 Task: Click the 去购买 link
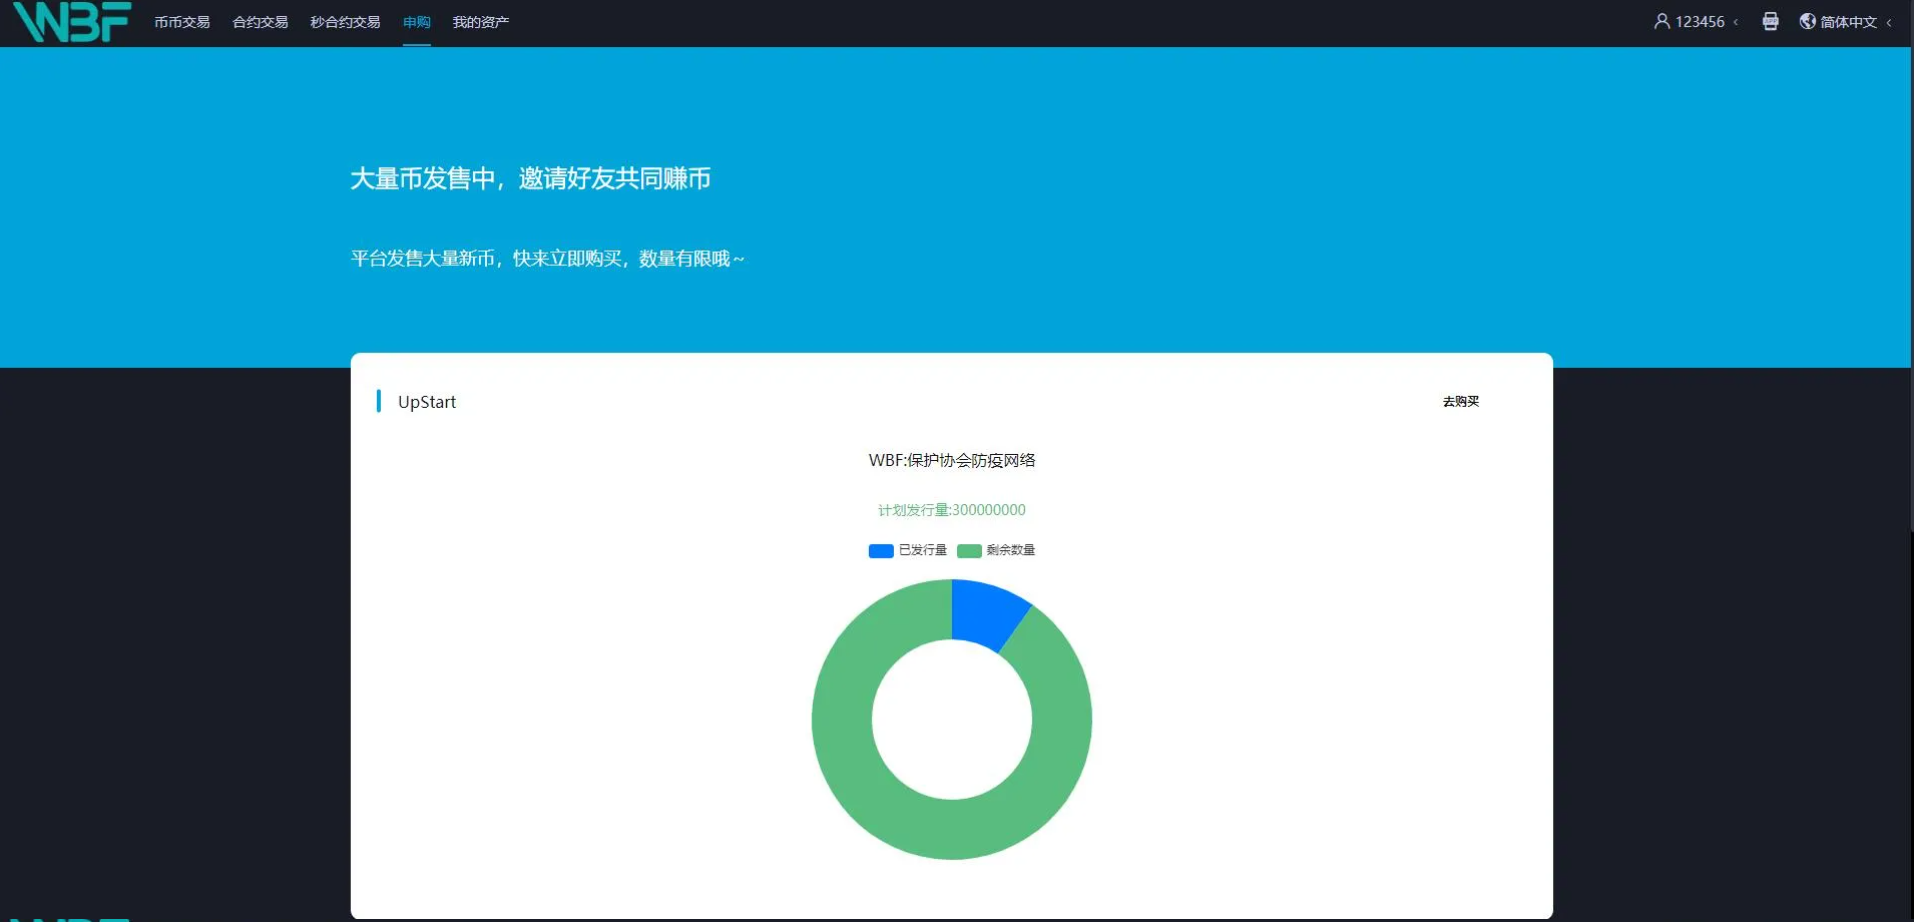[1460, 401]
